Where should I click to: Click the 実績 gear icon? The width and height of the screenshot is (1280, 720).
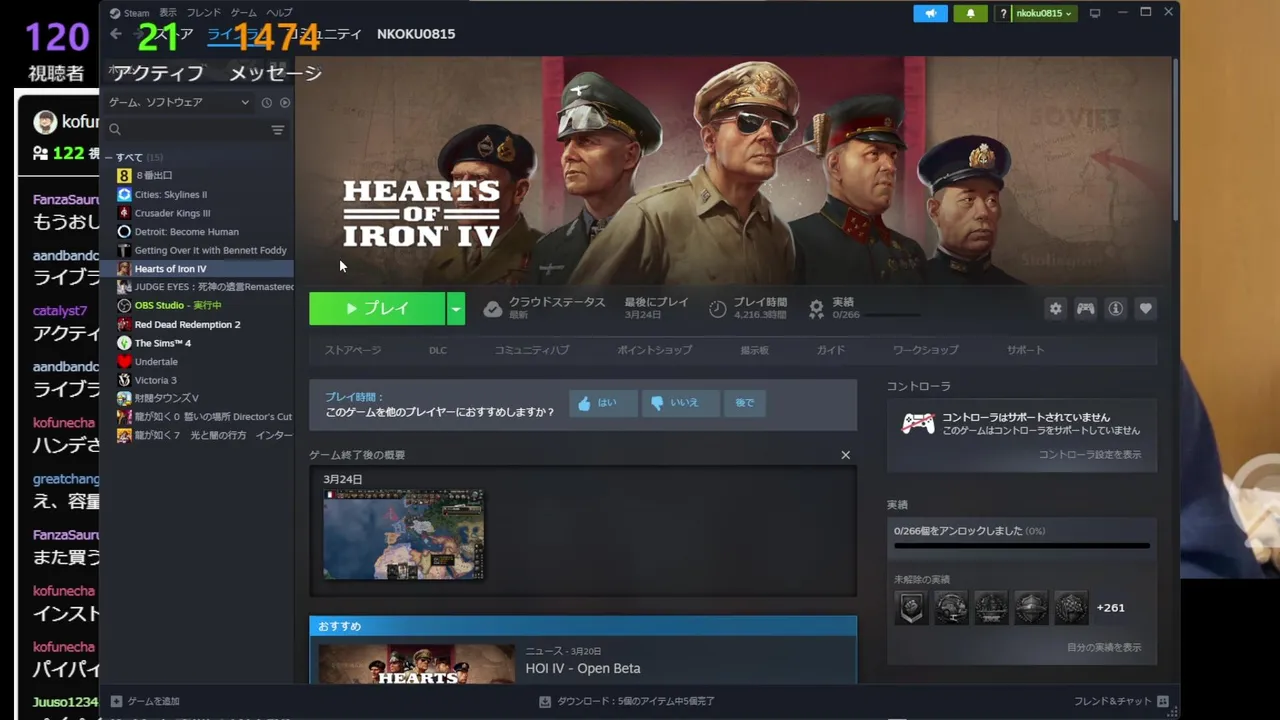point(817,309)
